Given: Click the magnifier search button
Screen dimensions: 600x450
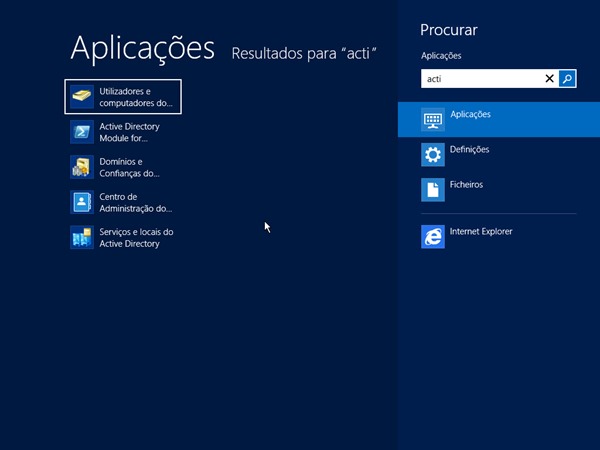Looking at the screenshot, I should [x=567, y=79].
